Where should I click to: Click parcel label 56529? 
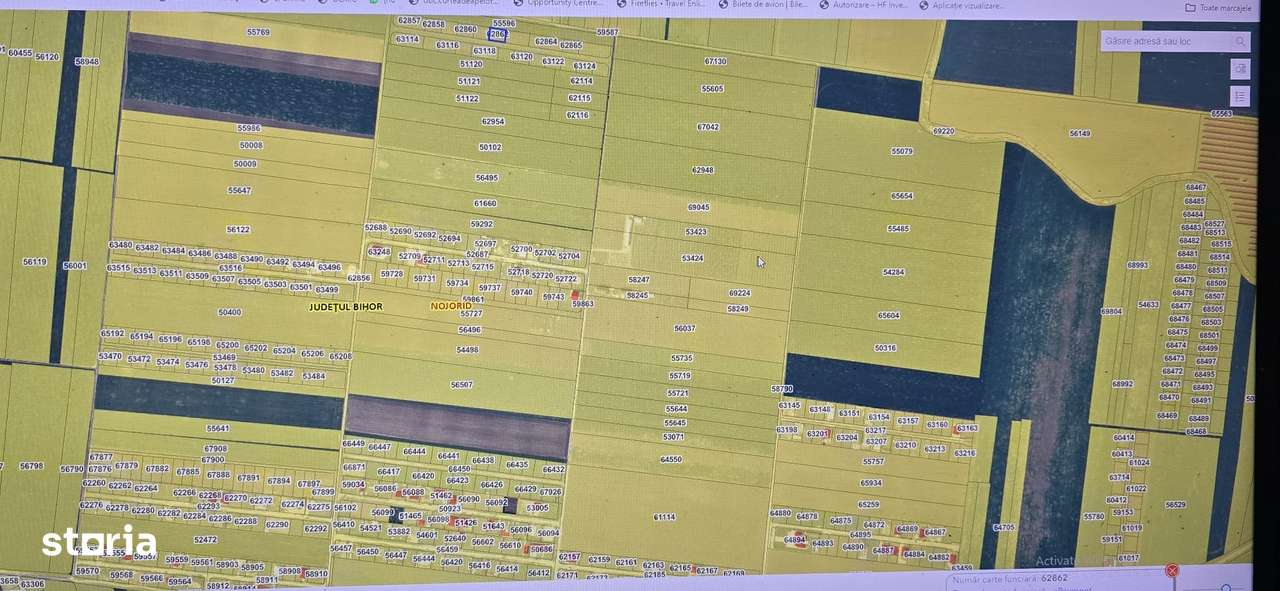click(1175, 505)
